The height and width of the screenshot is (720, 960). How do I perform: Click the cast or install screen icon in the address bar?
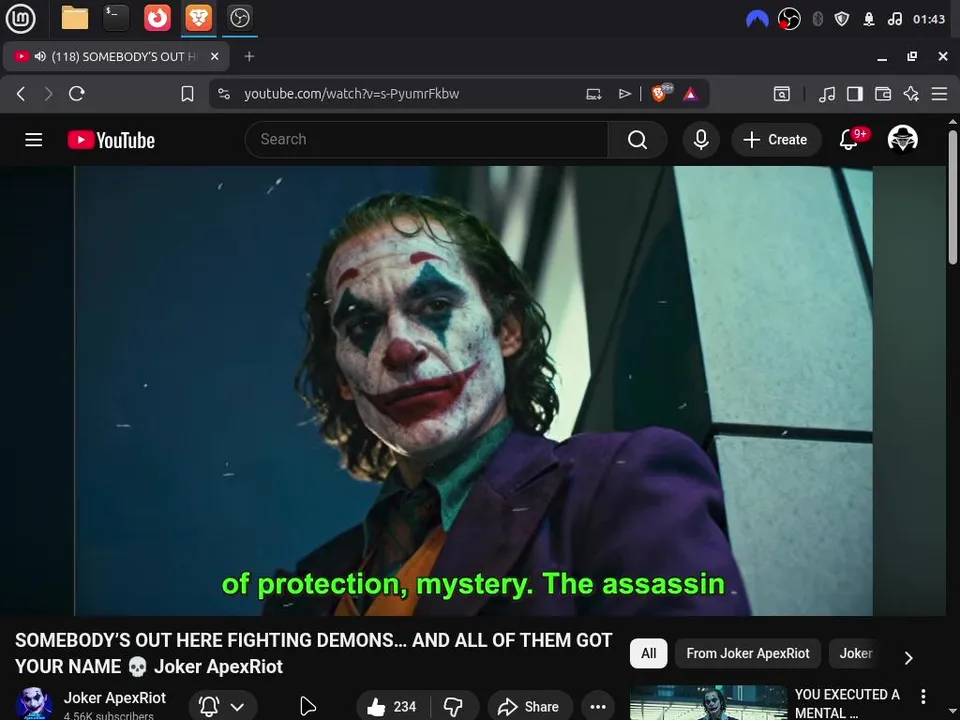(593, 94)
